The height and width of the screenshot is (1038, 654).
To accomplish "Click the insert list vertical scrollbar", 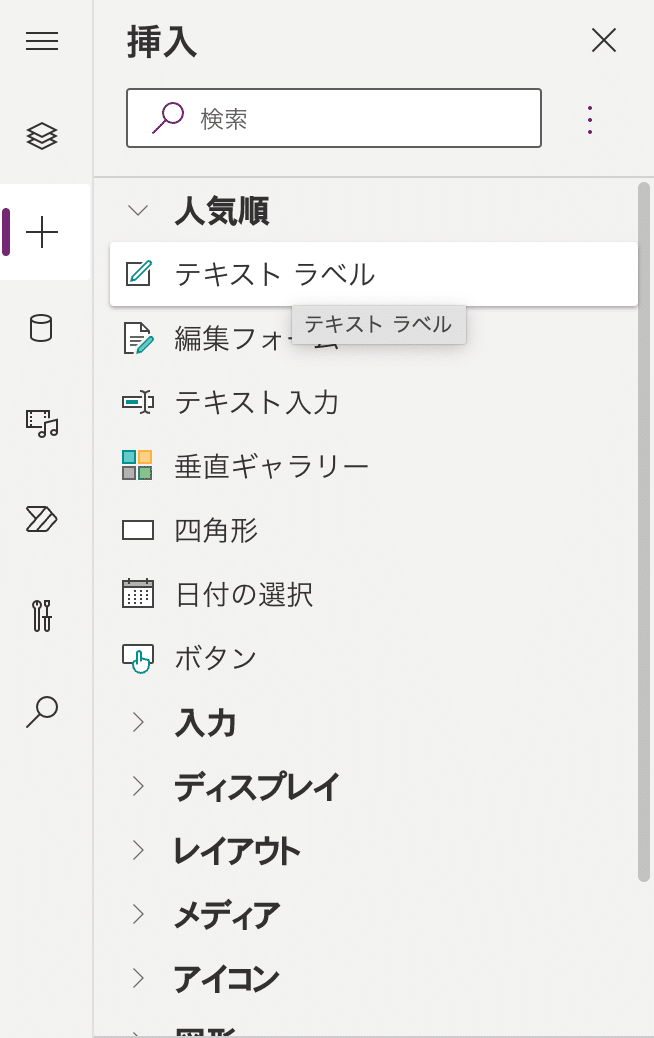I will tap(644, 530).
